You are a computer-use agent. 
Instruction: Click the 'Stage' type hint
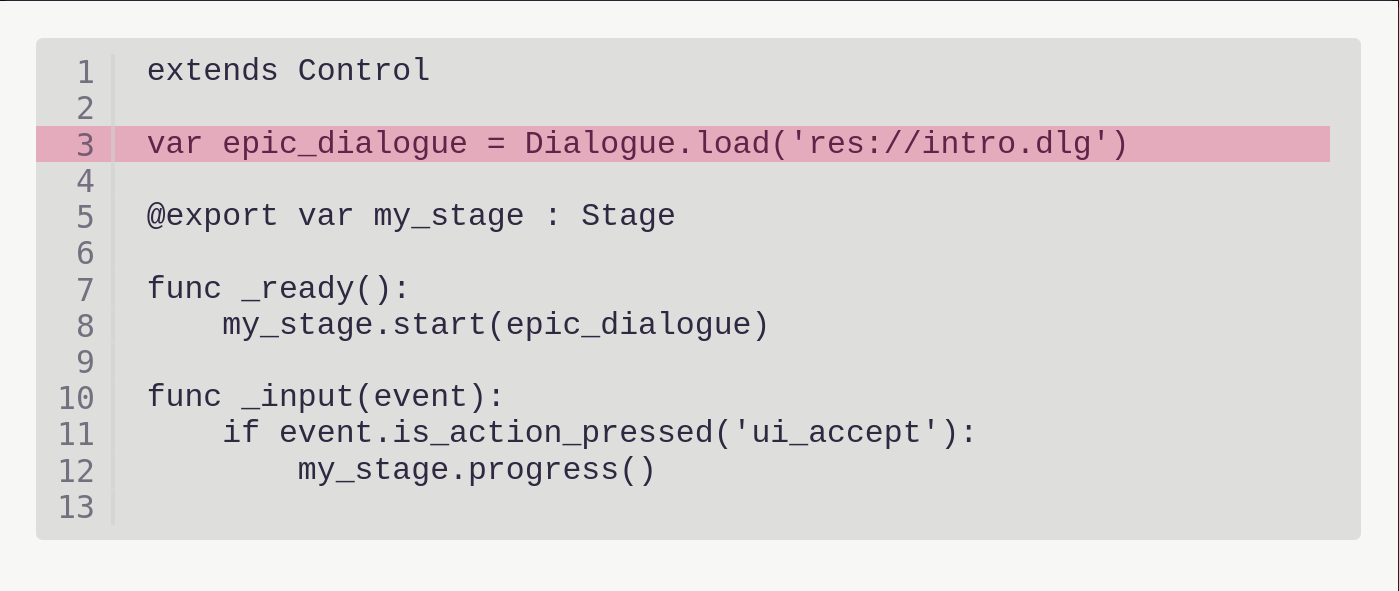tap(628, 216)
